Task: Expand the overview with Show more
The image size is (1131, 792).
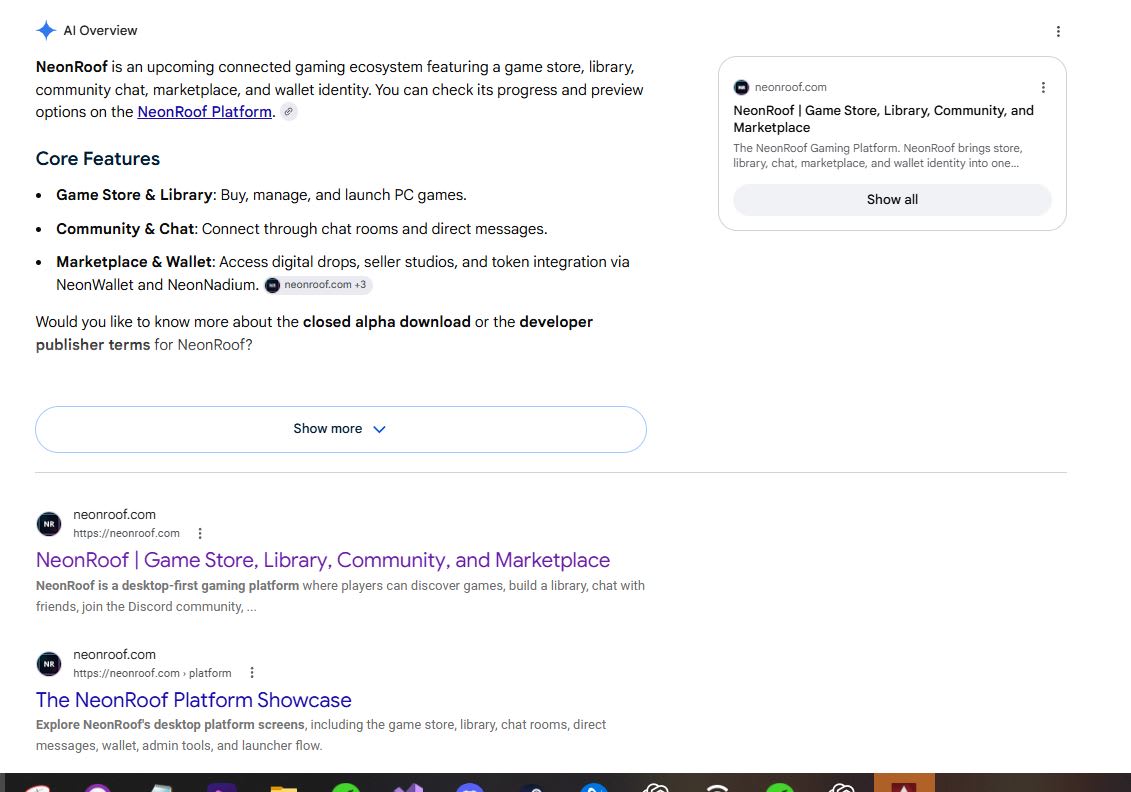Action: [x=340, y=429]
